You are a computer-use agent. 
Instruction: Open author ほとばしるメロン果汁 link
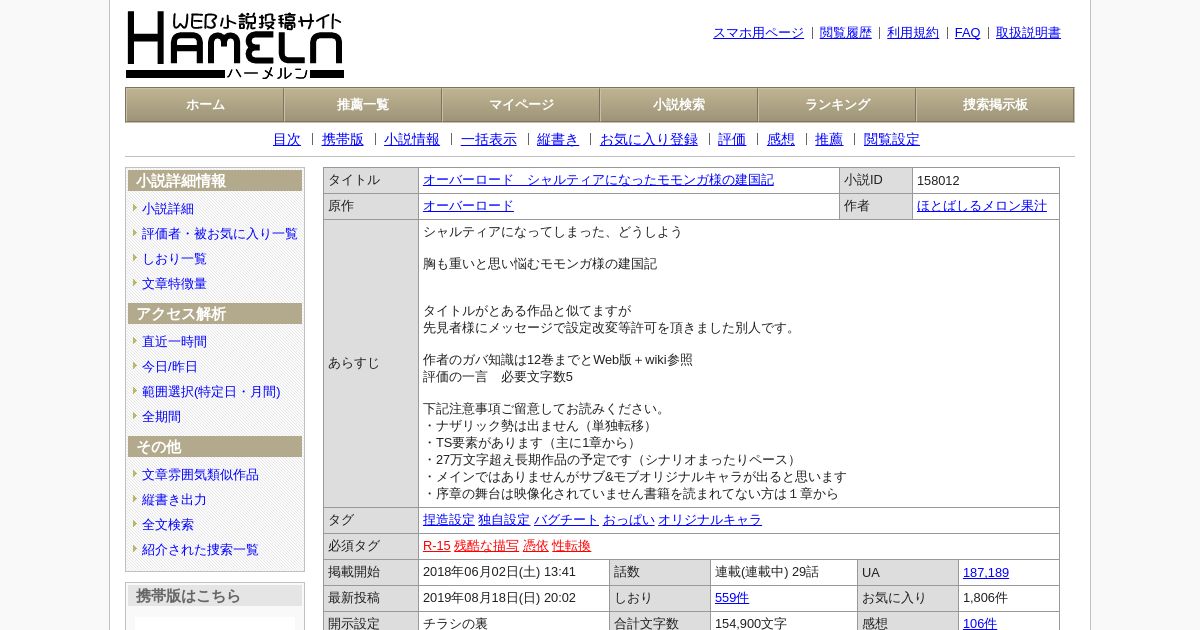(x=982, y=206)
